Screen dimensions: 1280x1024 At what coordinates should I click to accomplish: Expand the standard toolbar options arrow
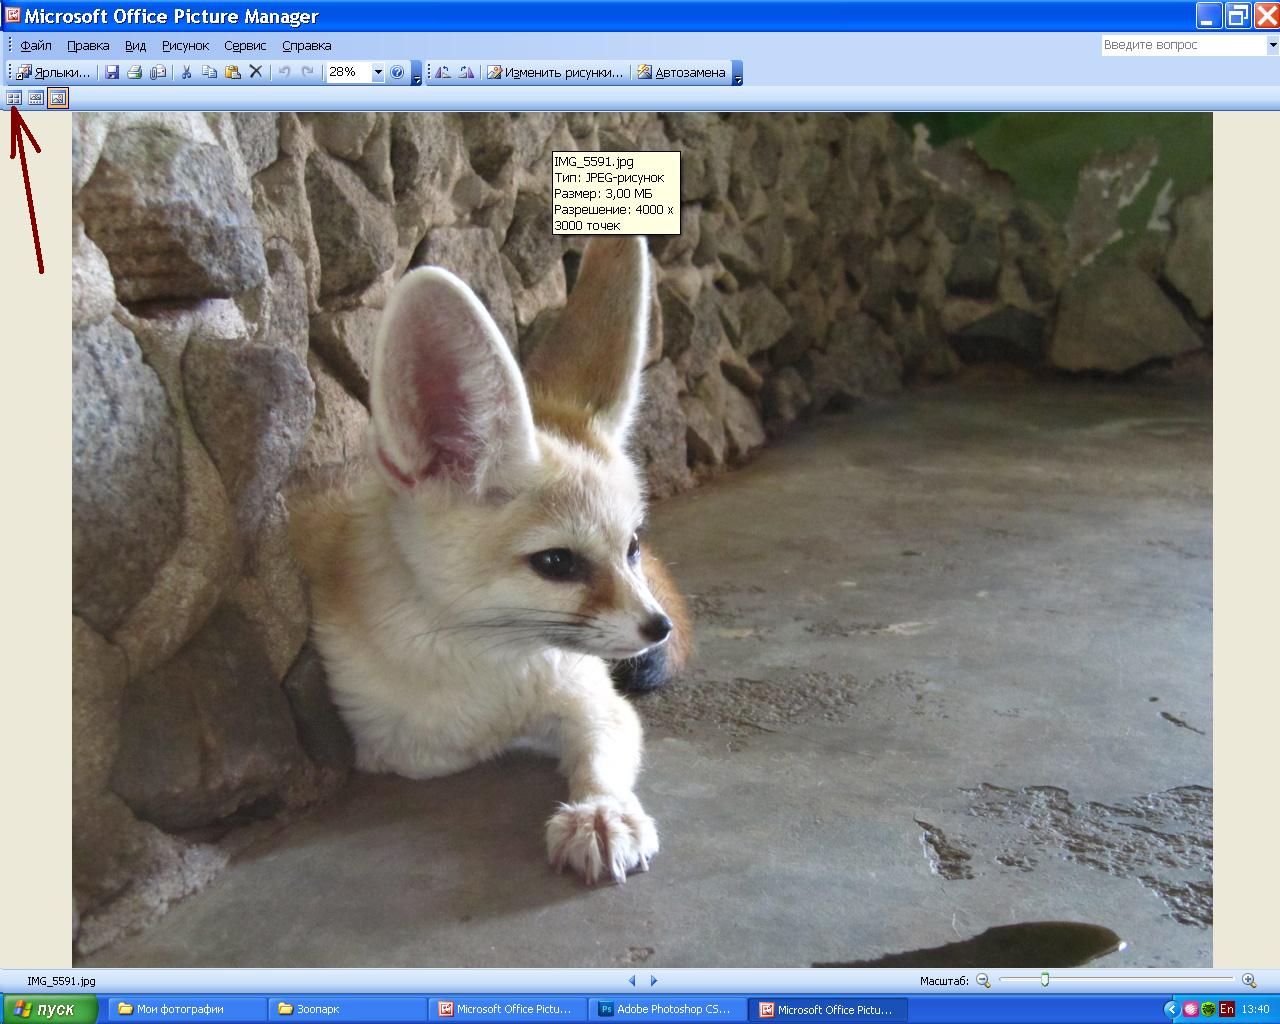pos(417,73)
